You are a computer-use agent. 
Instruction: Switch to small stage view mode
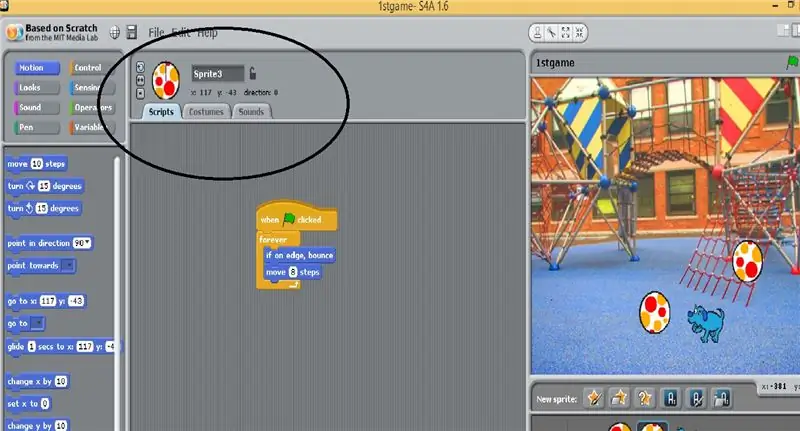tap(783, 31)
